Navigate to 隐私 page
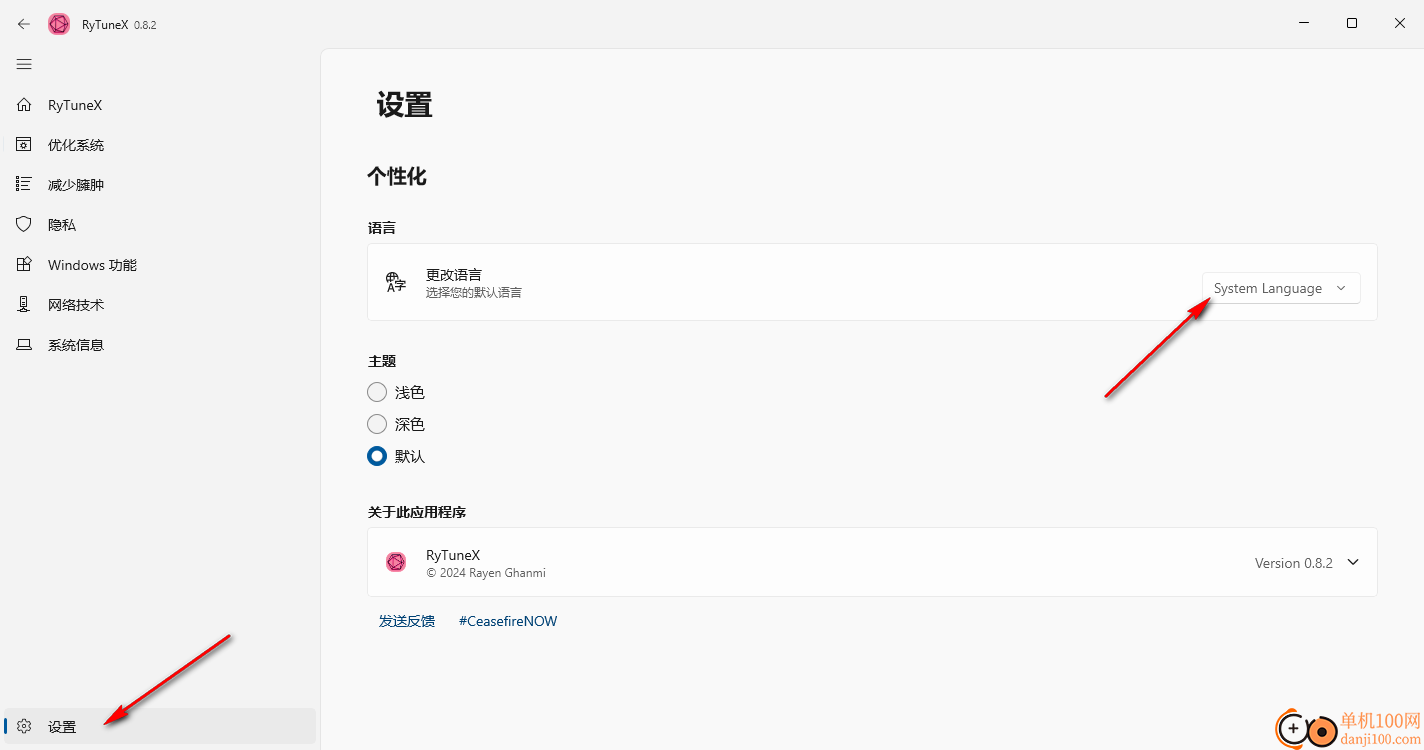The height and width of the screenshot is (750, 1424). click(160, 225)
